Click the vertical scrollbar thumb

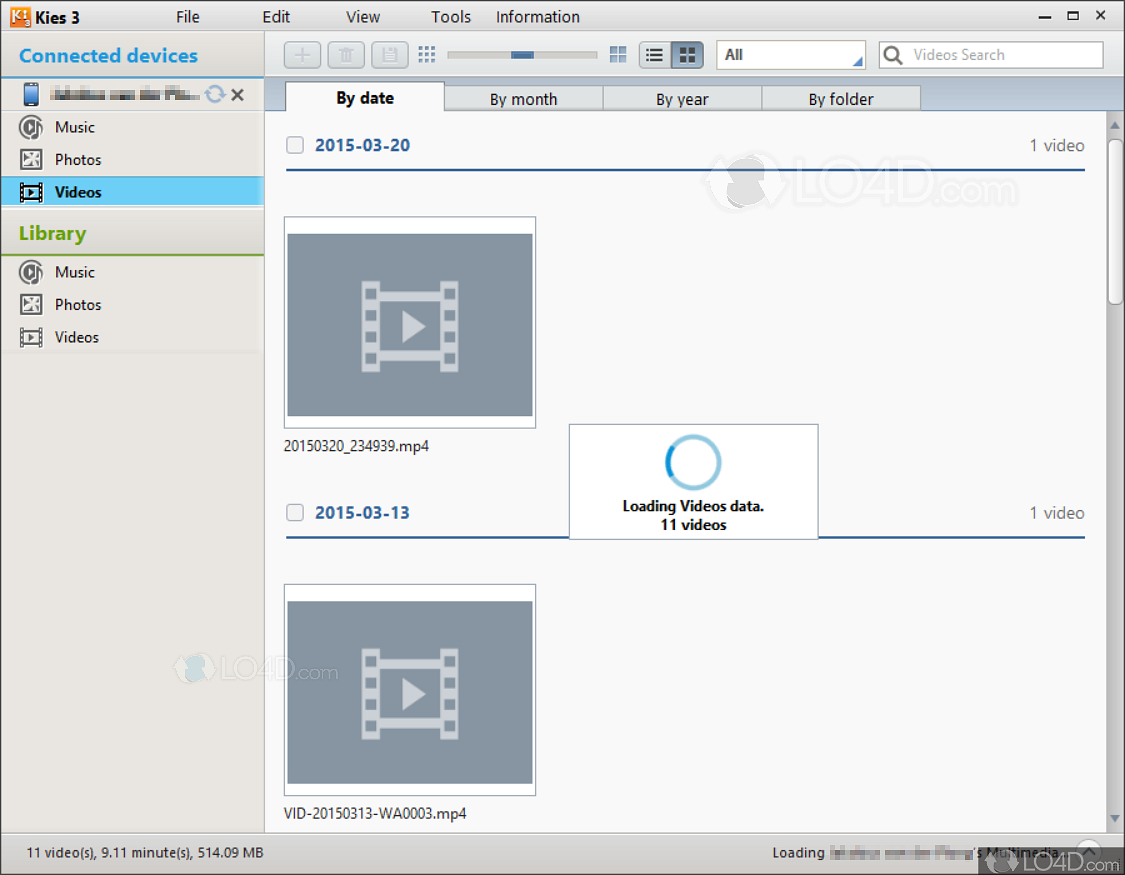[x=1114, y=222]
